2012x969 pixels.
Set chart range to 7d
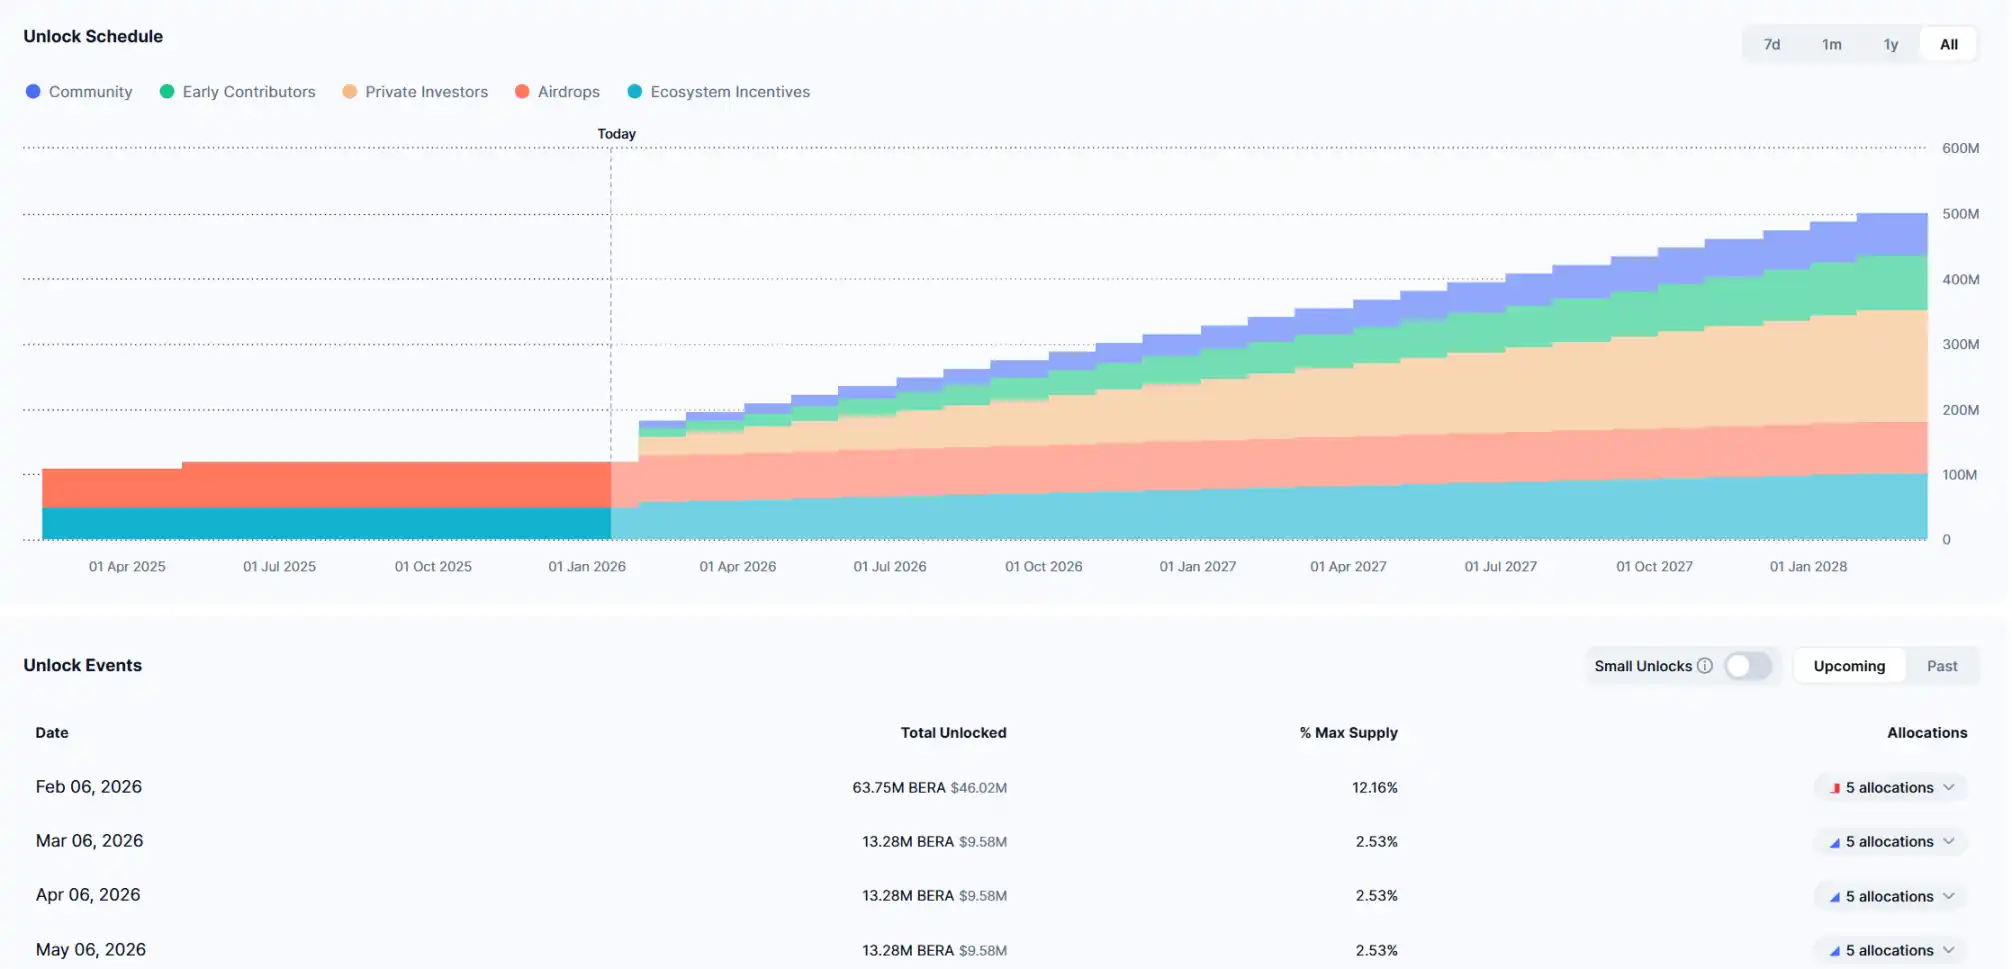pyautogui.click(x=1771, y=45)
